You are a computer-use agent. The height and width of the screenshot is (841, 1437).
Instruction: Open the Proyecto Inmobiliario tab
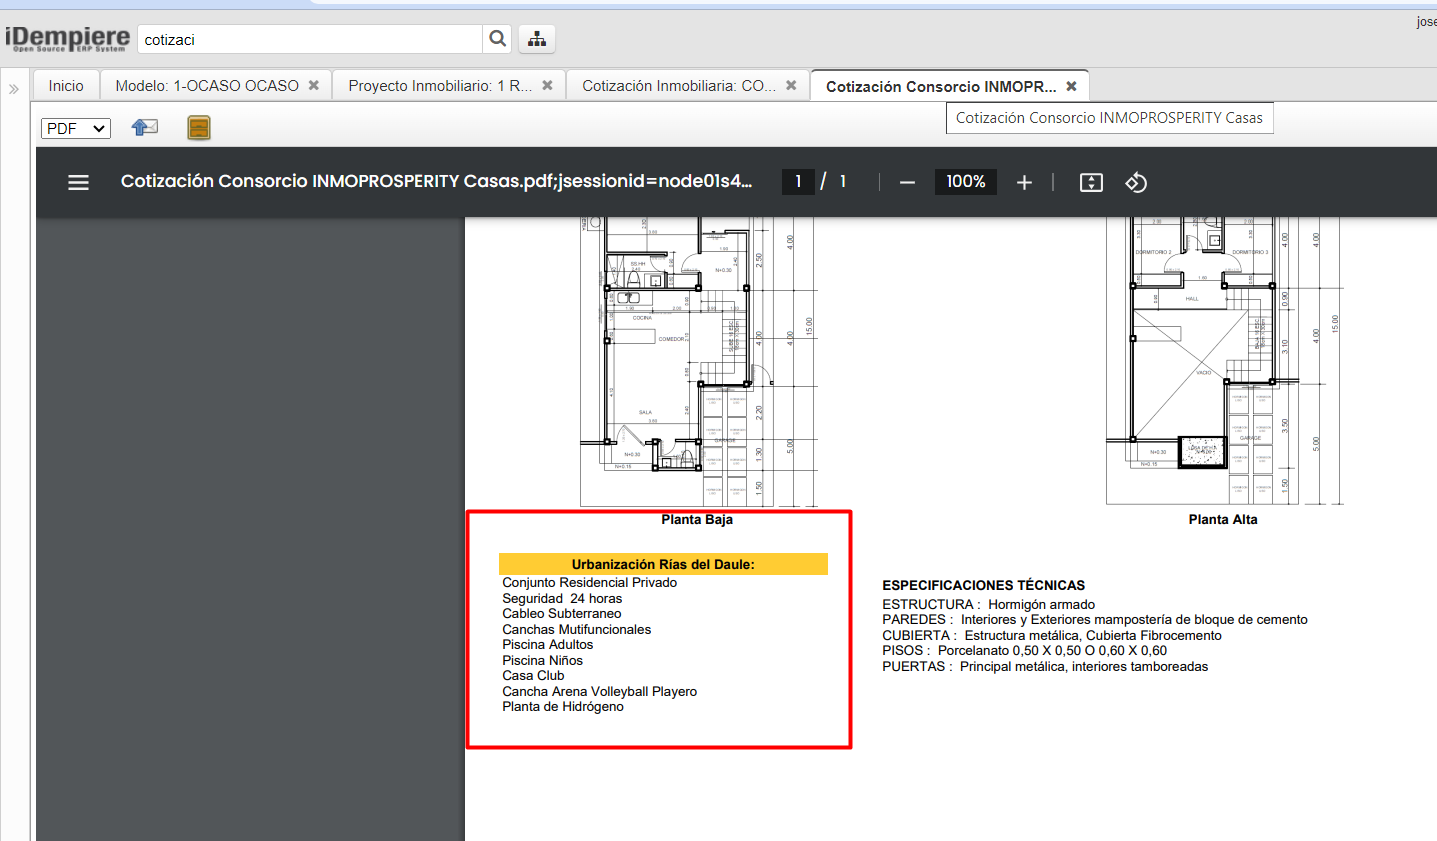[439, 86]
